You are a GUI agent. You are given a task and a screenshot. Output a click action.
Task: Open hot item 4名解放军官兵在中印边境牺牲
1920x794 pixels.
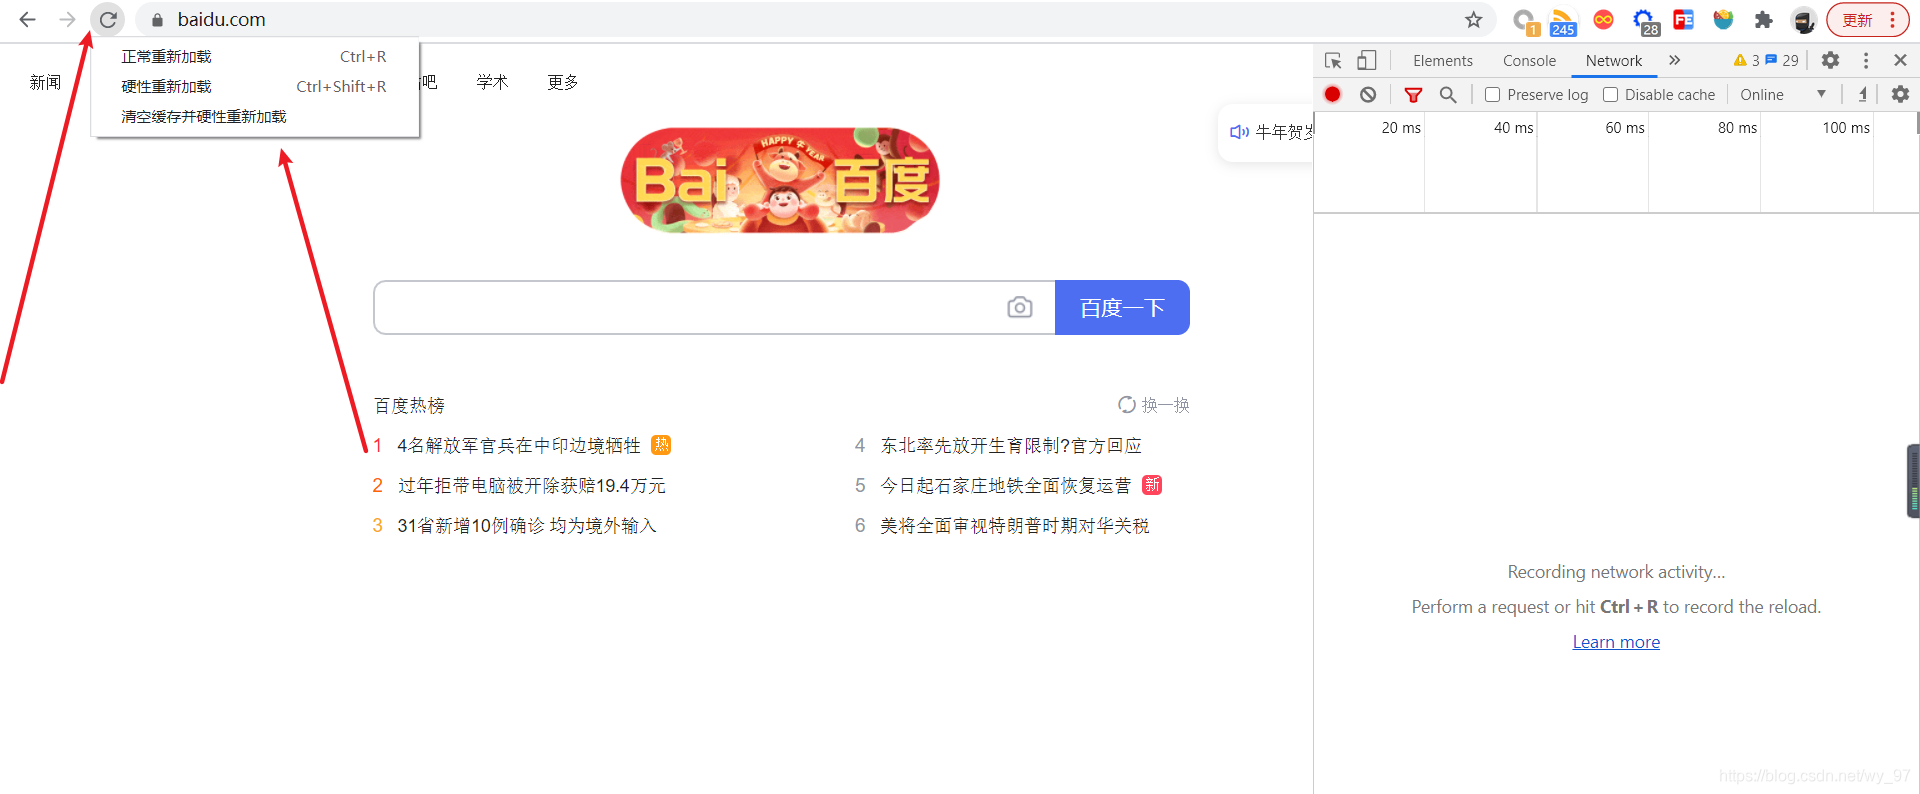[518, 445]
